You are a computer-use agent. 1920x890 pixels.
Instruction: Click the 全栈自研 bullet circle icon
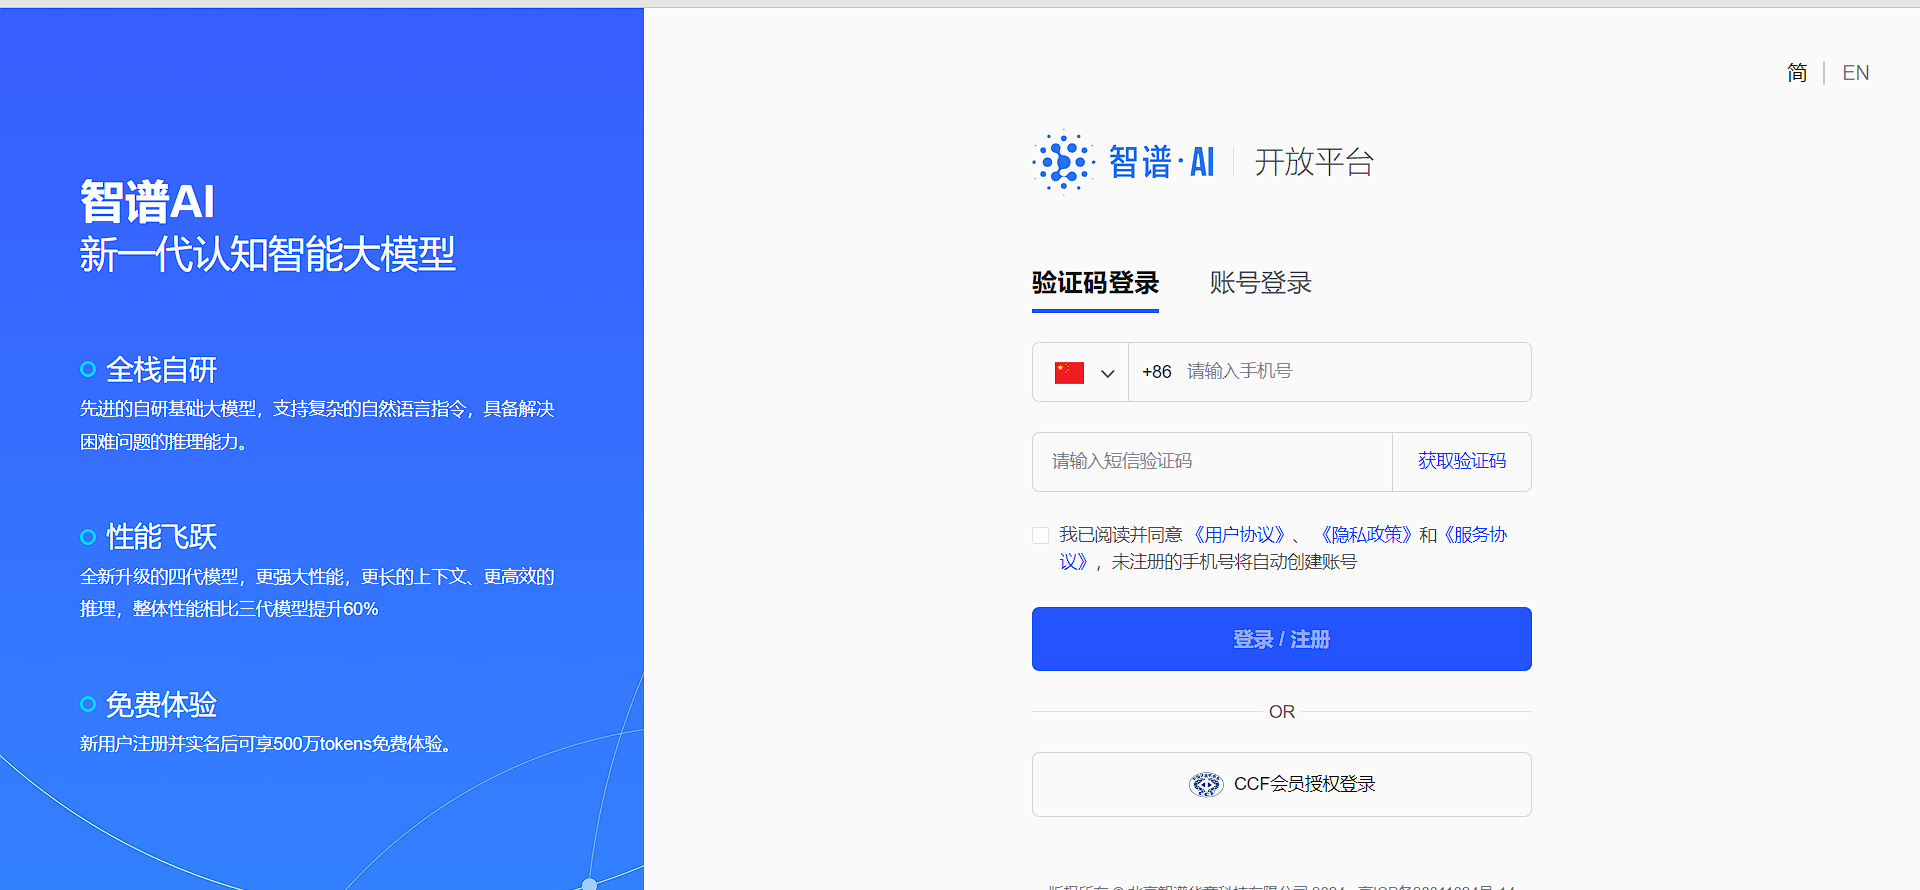(88, 369)
